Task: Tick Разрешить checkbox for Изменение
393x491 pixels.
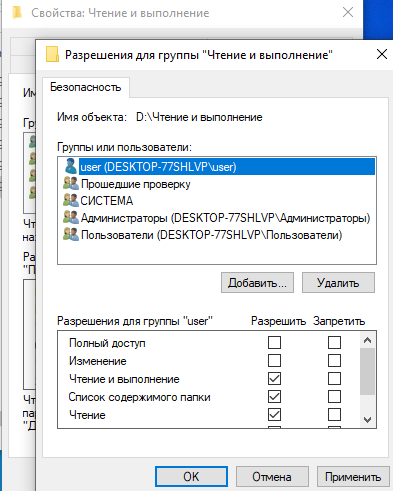Action: 274,360
